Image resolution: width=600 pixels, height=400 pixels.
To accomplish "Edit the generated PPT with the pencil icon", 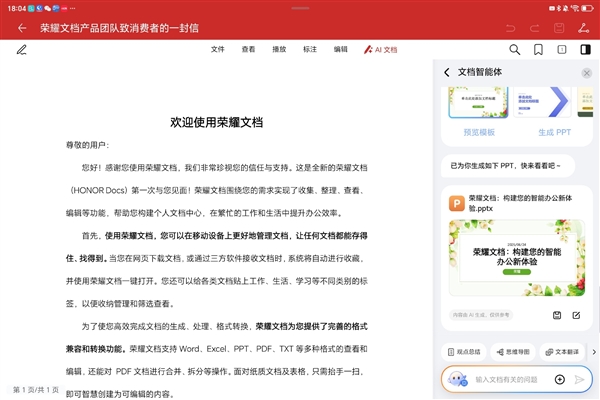I will pyautogui.click(x=576, y=316).
